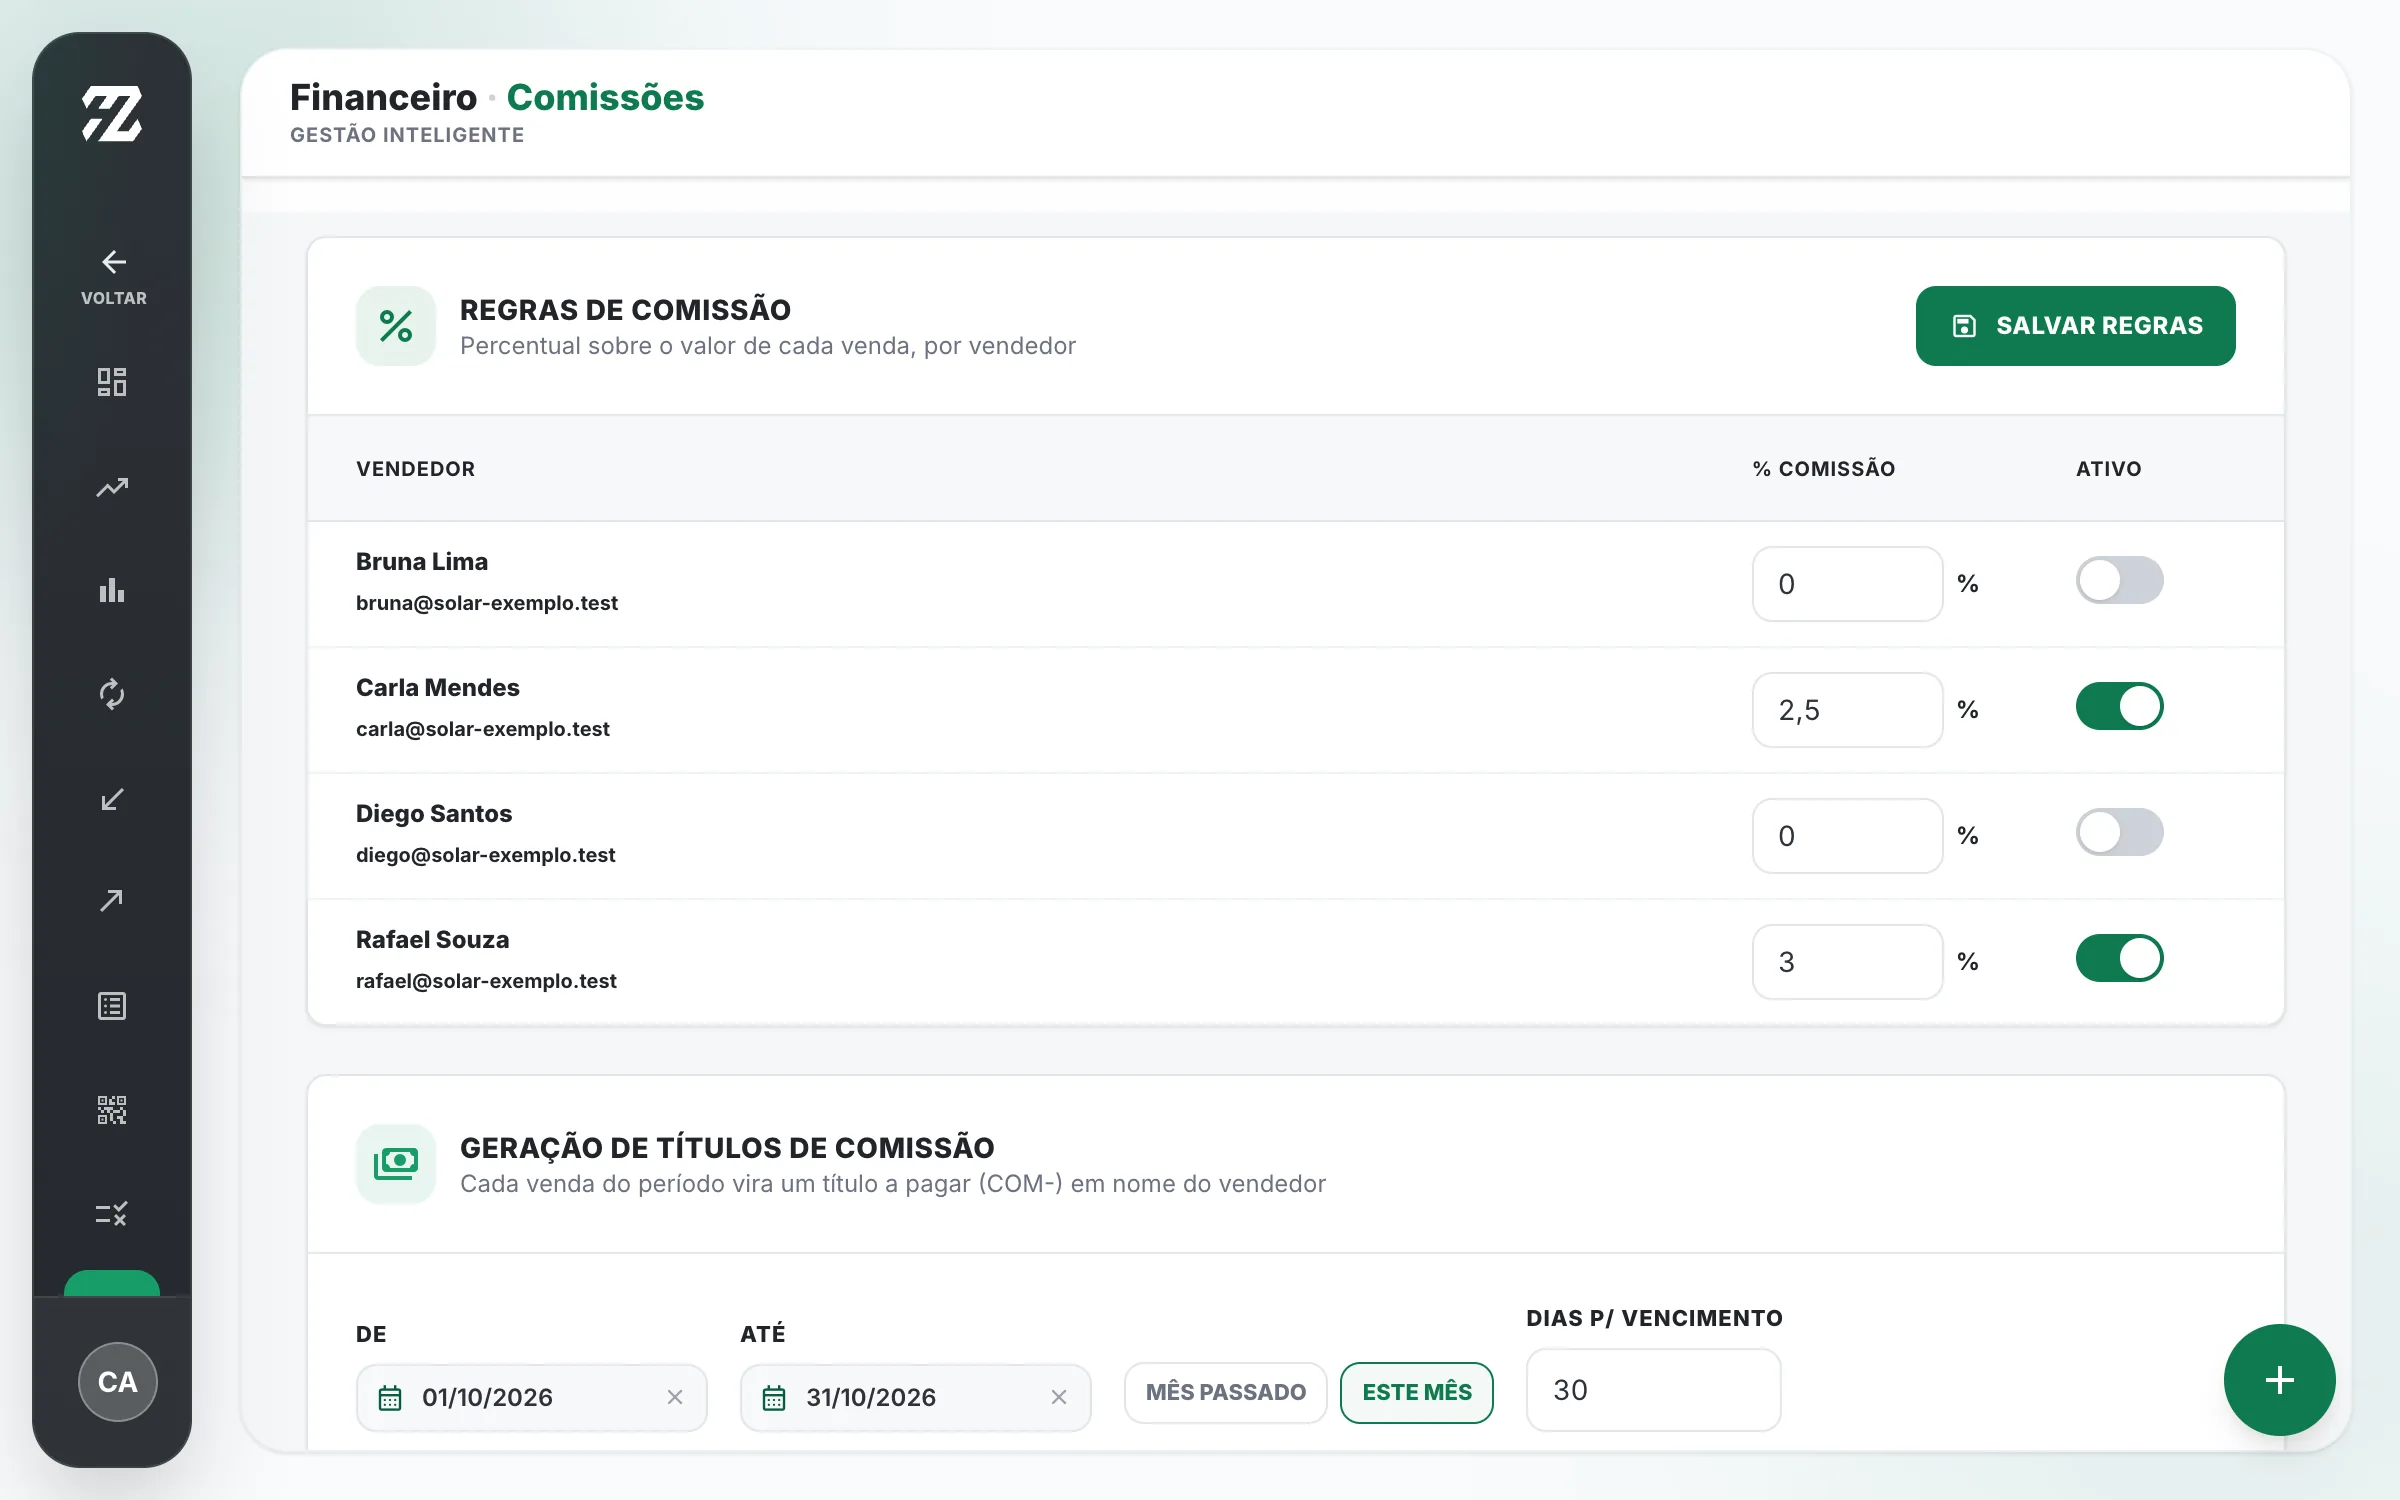The image size is (2400, 1500).
Task: Click email diego@solar-exemplo.test
Action: coord(485,855)
